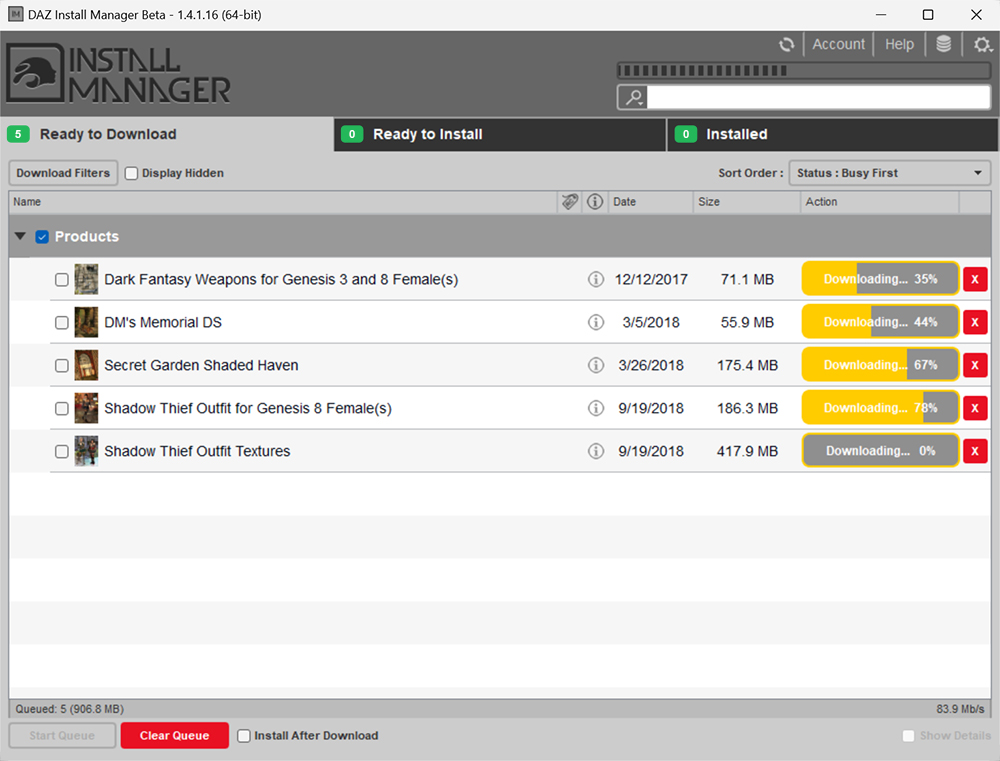Open the Download Filters panel
The width and height of the screenshot is (1000, 761).
tap(63, 173)
